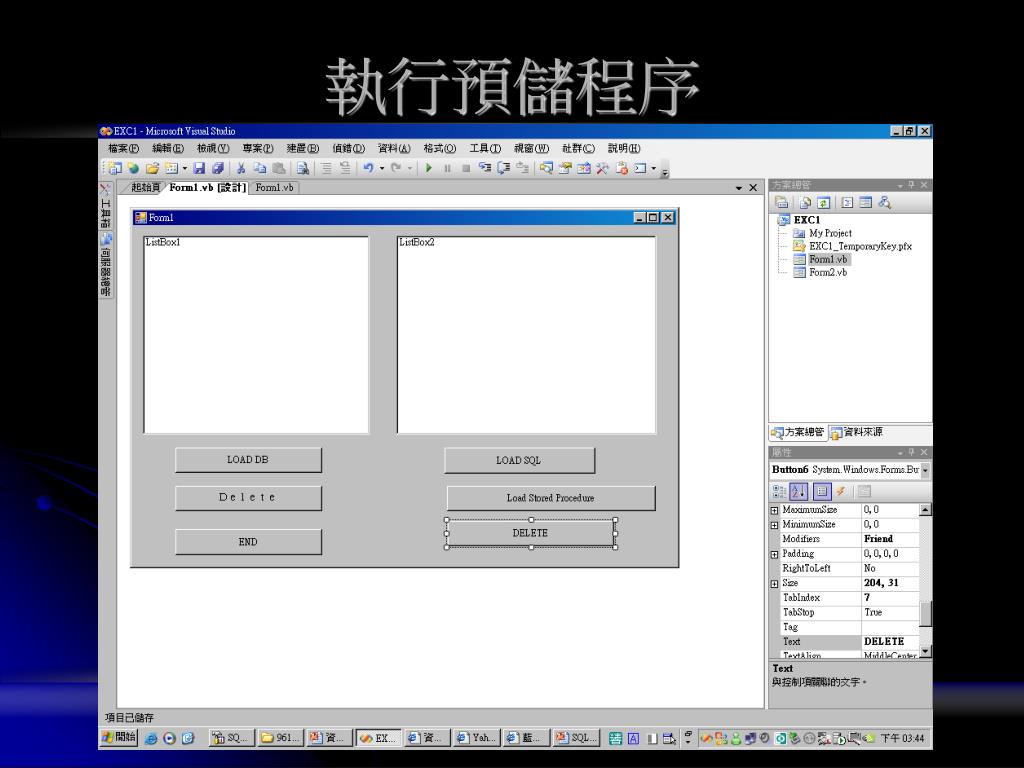Start debugging with the green play icon

(x=428, y=168)
